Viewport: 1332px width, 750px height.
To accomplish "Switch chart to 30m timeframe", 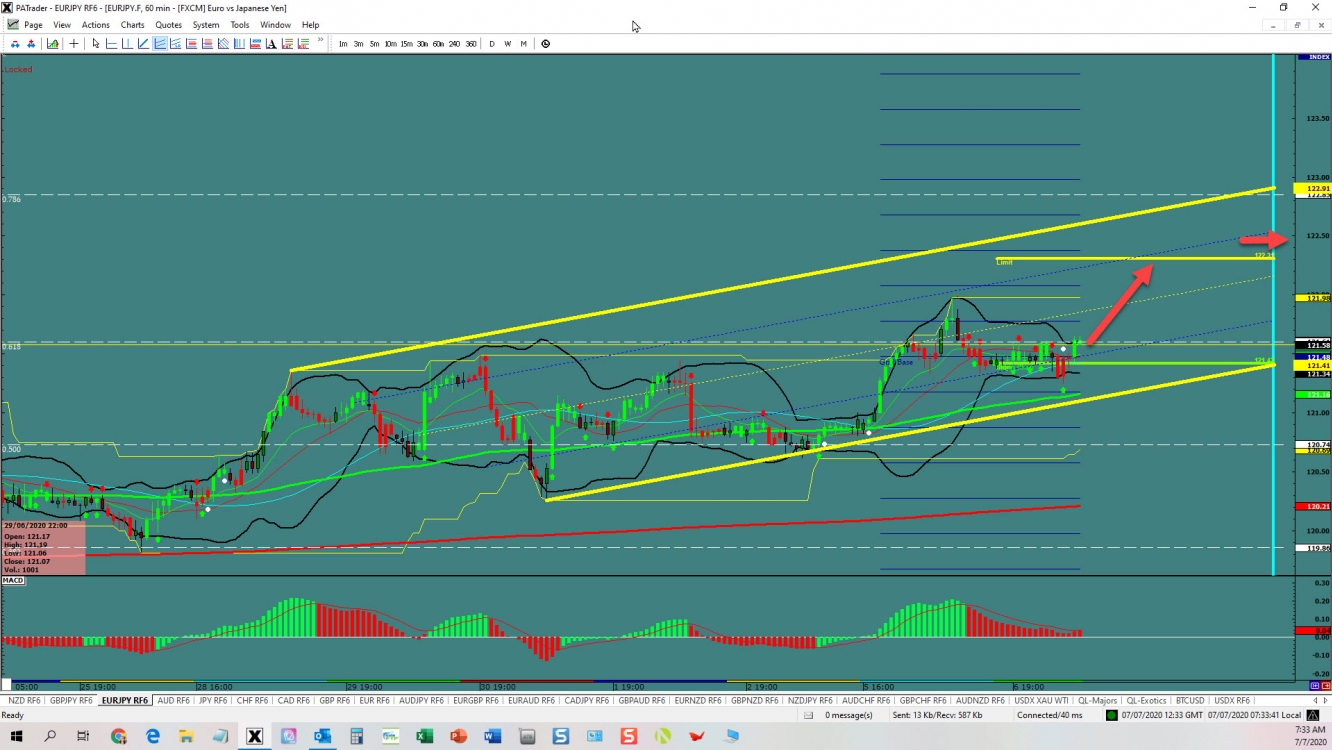I will tap(423, 44).
